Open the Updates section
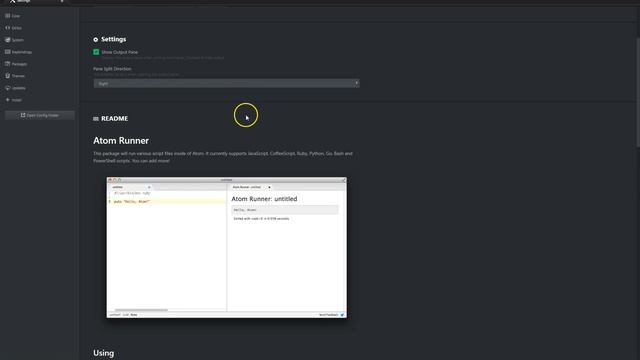Screen dimensions: 640x360 tap(16, 88)
